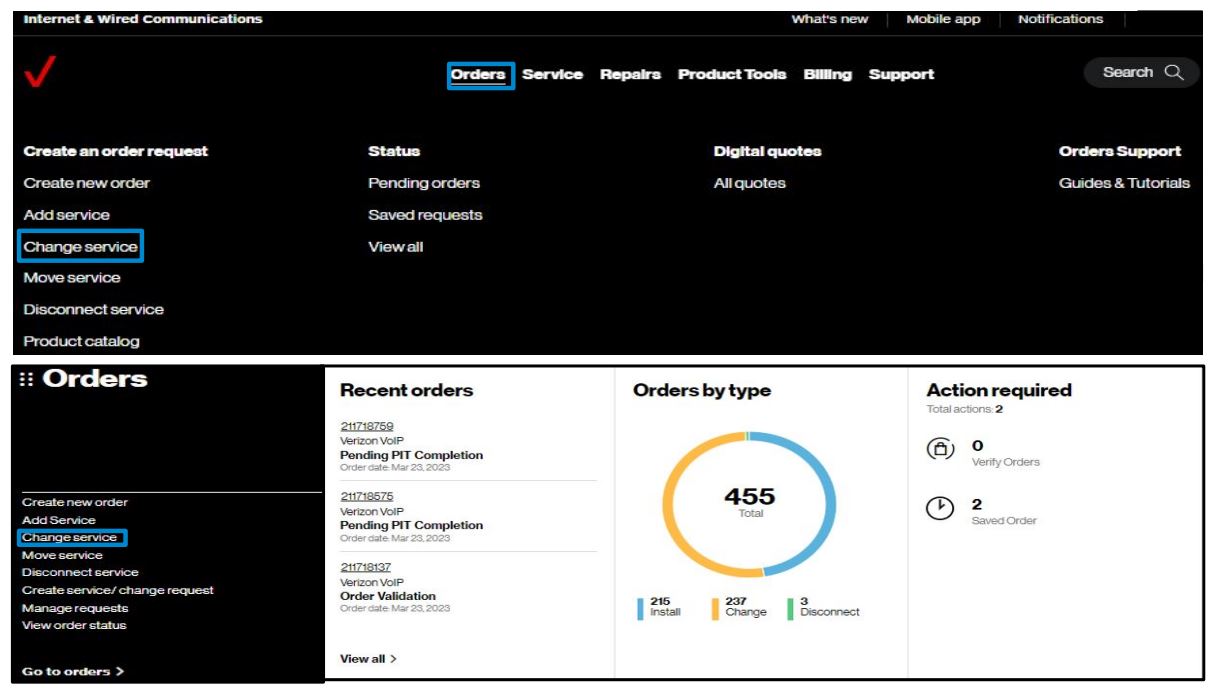The height and width of the screenshot is (692, 1214).
Task: Click the orange Change legend swatch
Action: 715,608
